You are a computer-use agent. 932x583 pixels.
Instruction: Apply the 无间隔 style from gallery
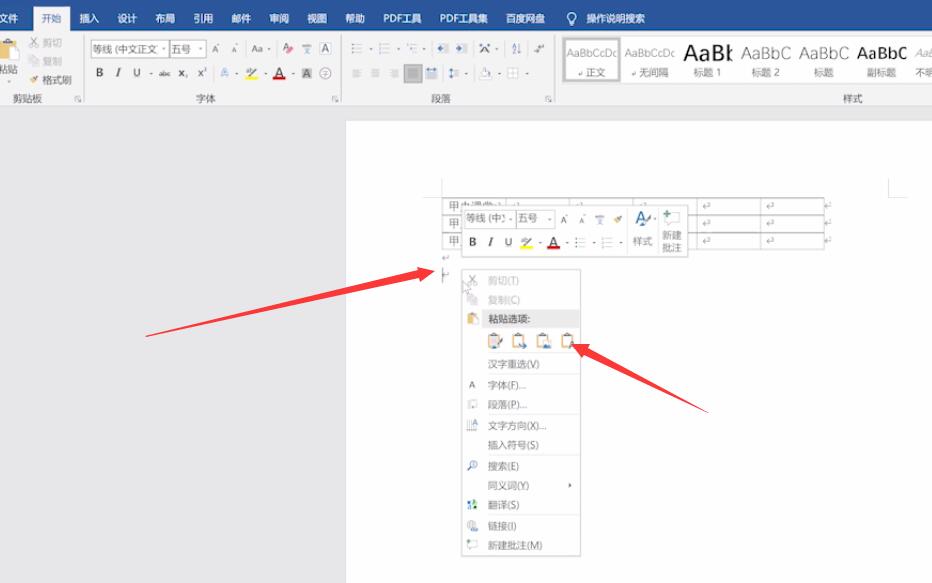pos(650,60)
